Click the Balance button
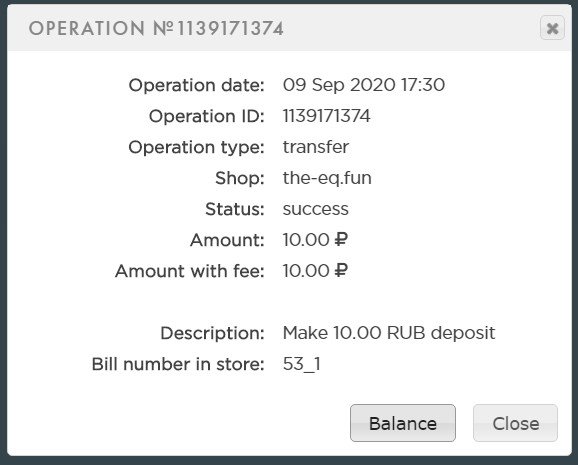 [x=403, y=423]
